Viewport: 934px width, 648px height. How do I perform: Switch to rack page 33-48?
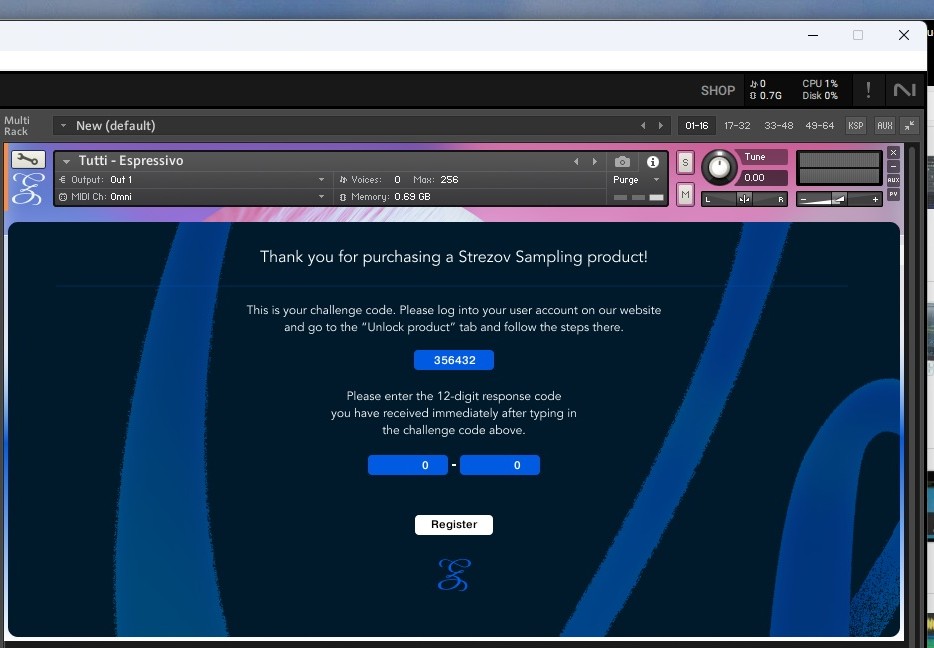coord(778,126)
